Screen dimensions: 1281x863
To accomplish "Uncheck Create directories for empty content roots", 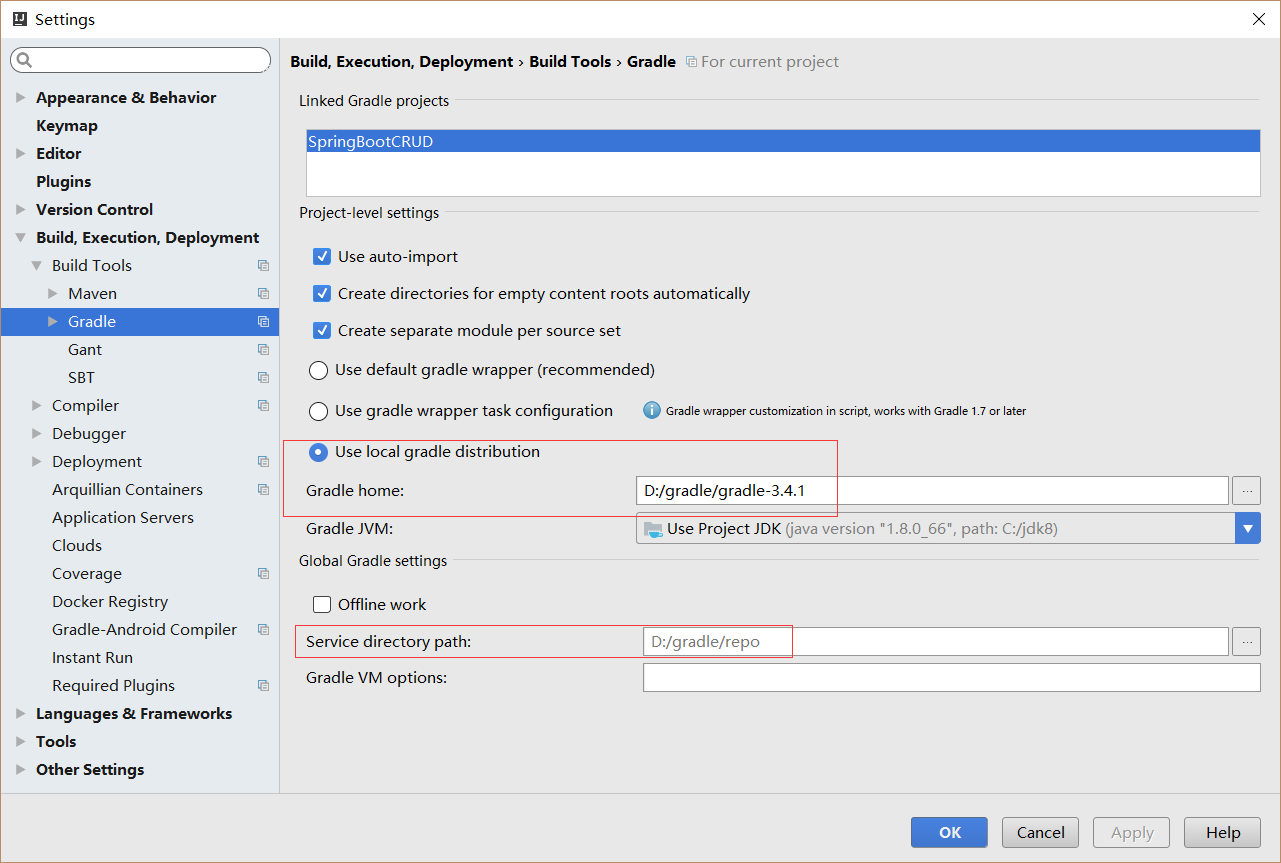I will click(x=322, y=294).
